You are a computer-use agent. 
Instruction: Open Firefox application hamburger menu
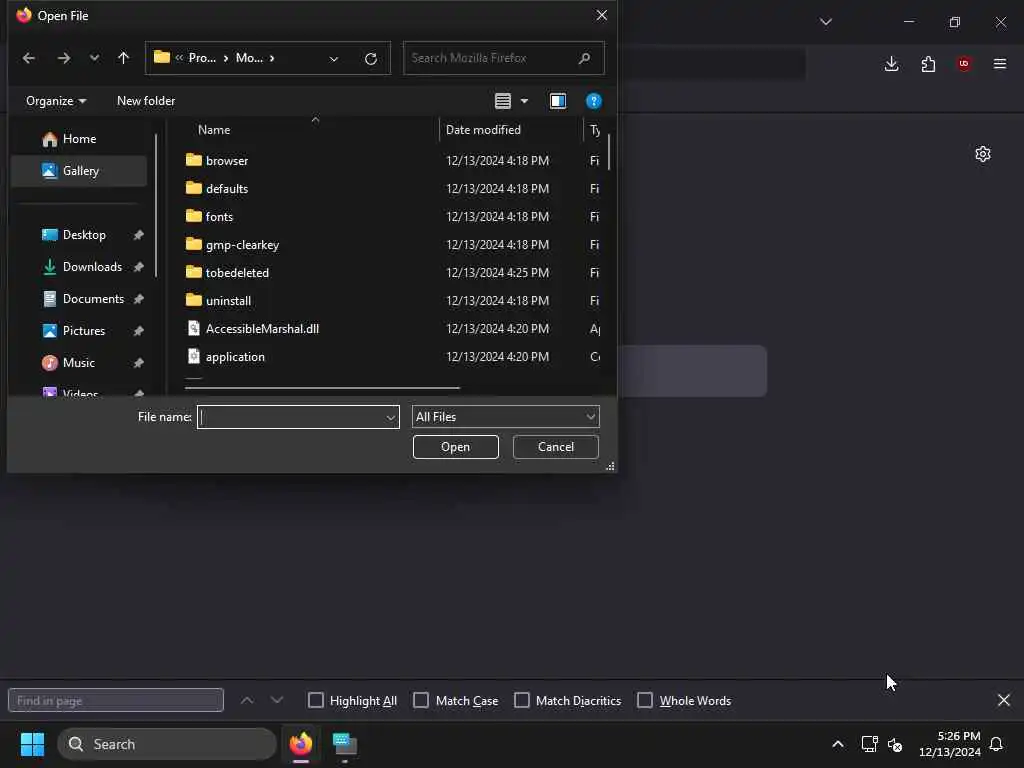click(1000, 63)
